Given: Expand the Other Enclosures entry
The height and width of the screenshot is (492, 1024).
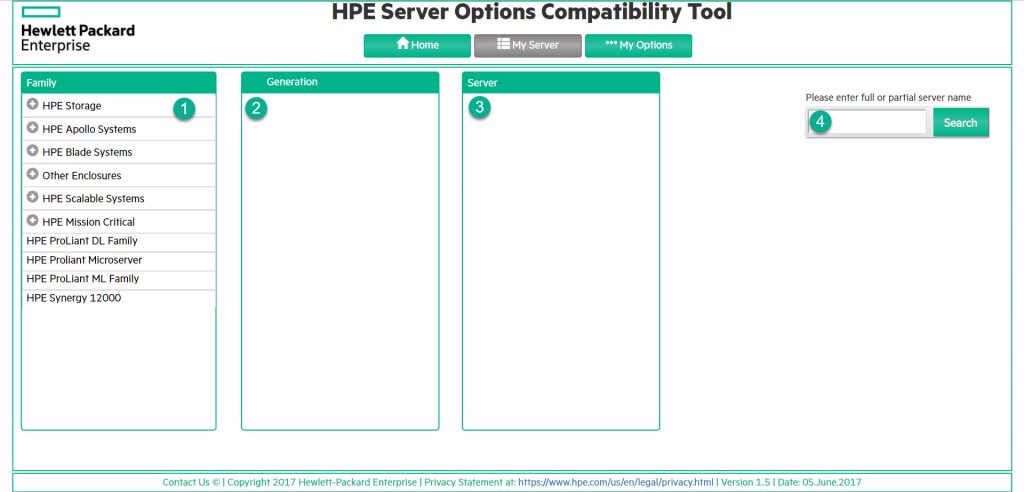Looking at the screenshot, I should coord(32,174).
